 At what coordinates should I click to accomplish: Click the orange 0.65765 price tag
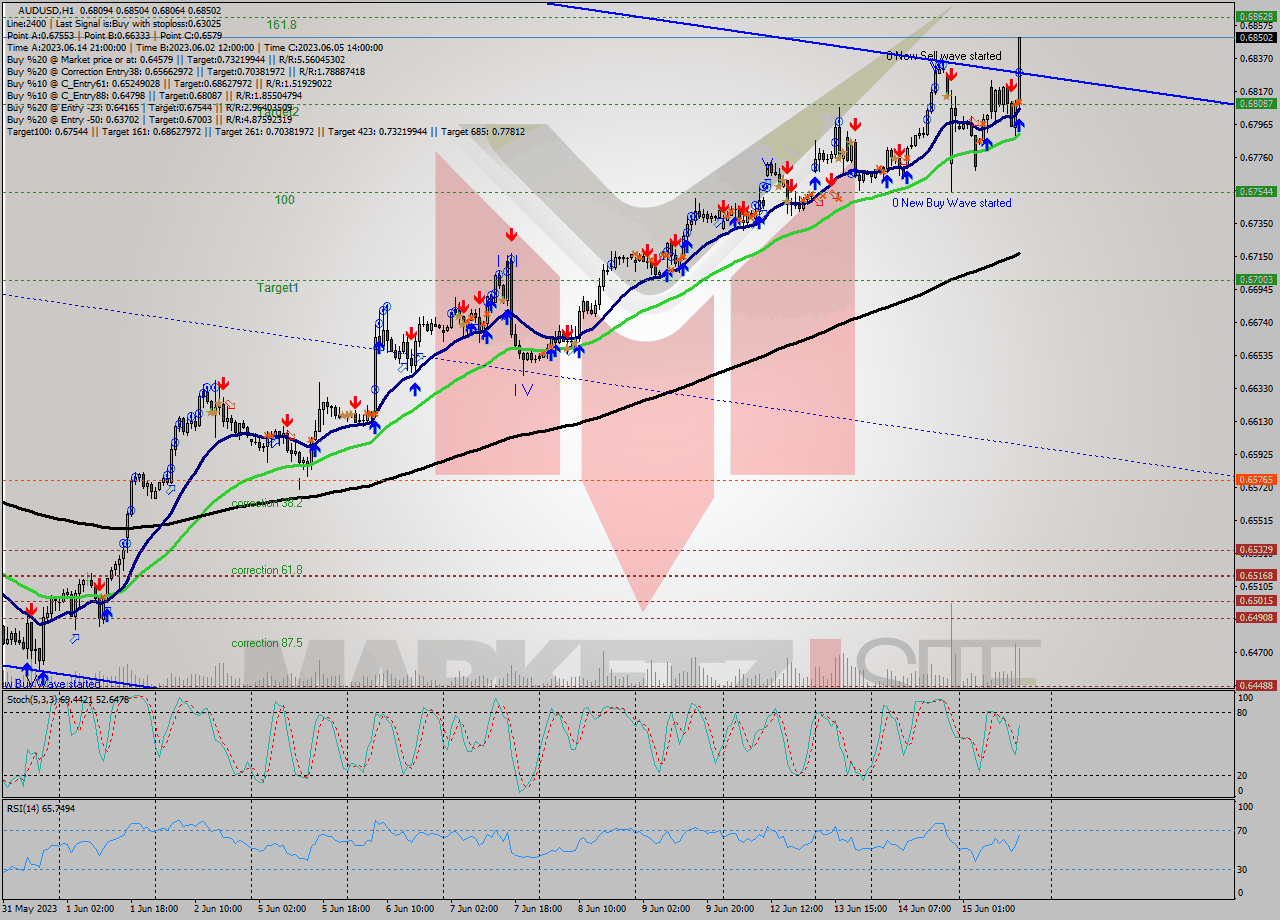(x=1256, y=479)
